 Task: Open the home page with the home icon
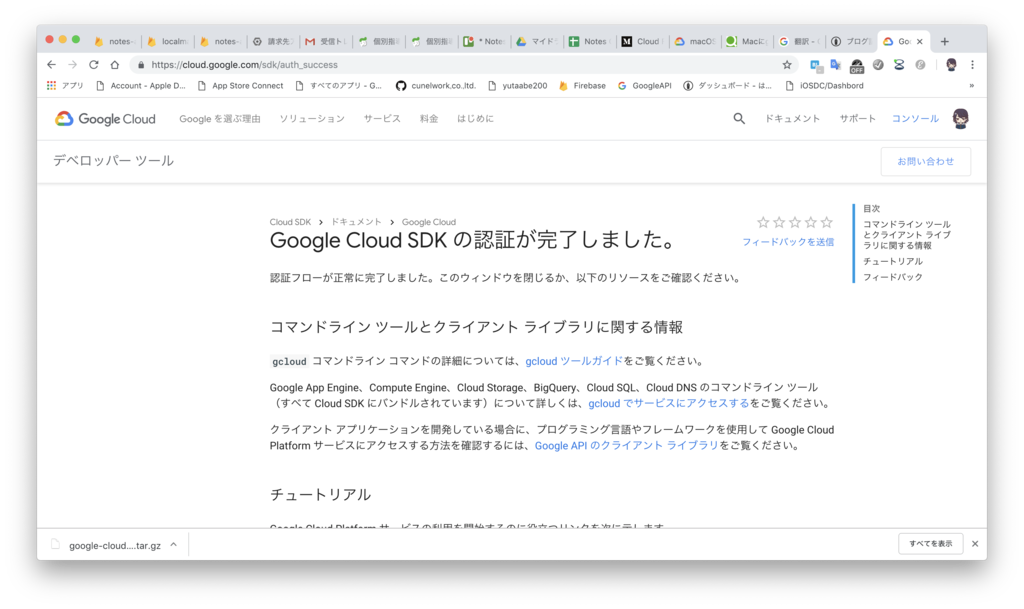115,65
